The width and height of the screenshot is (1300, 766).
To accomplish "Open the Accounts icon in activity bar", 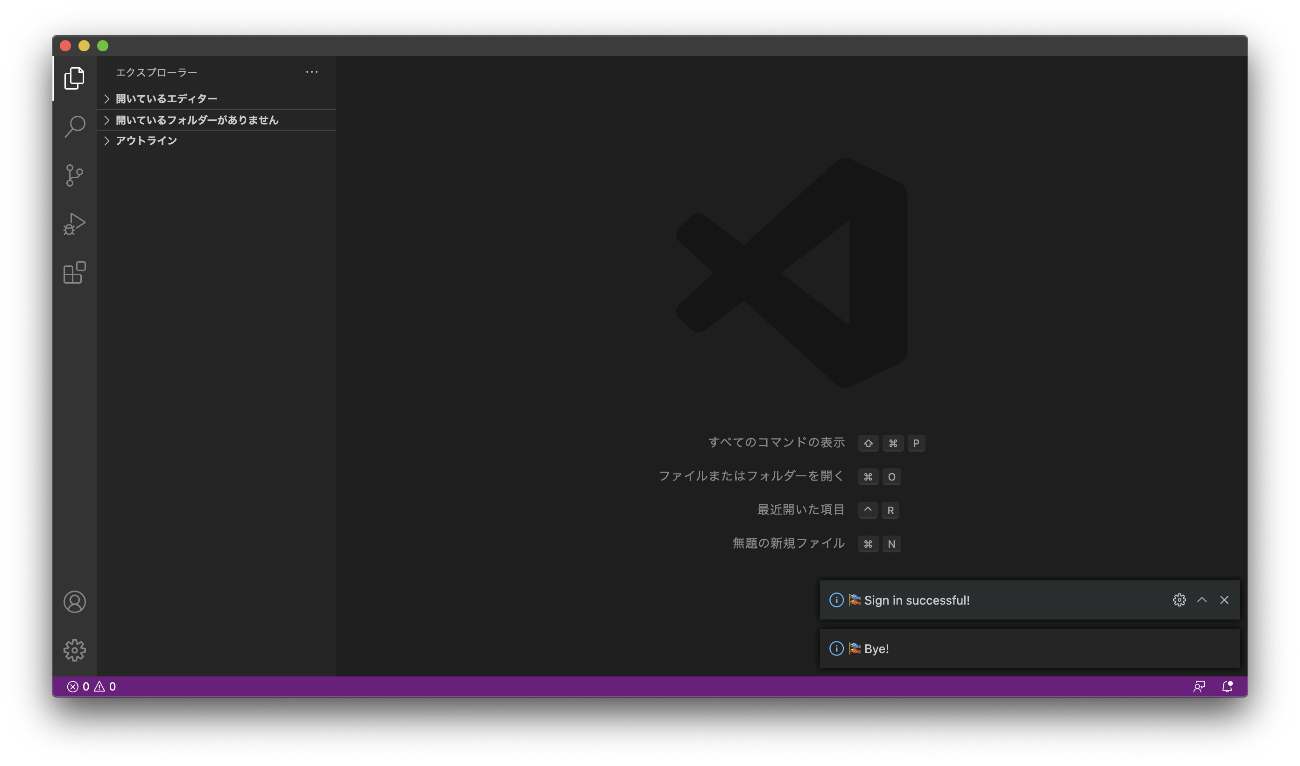I will coord(74,602).
